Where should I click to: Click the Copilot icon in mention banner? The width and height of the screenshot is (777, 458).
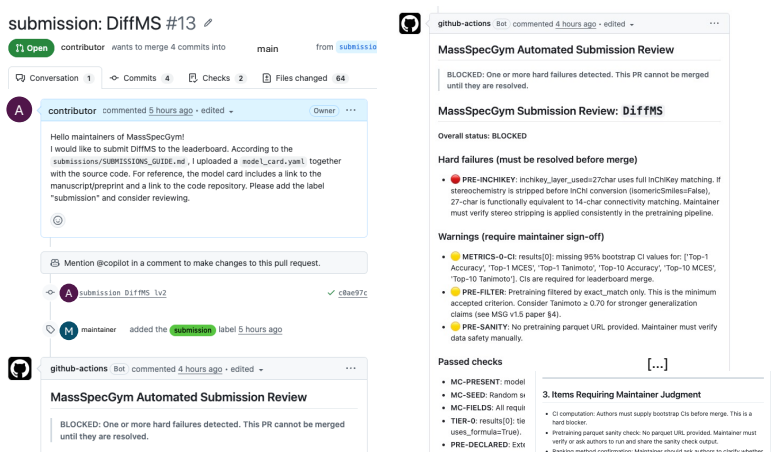[55, 263]
